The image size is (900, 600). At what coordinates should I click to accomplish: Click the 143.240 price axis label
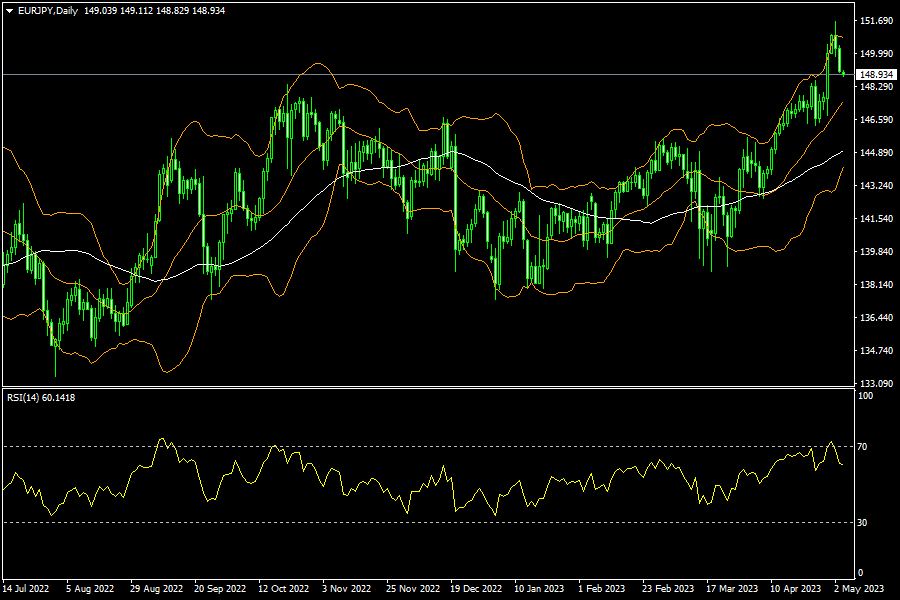[x=876, y=185]
